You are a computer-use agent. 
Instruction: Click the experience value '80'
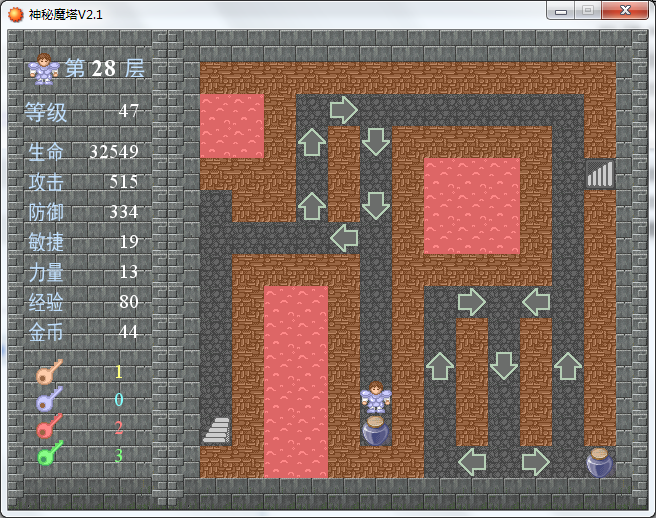pos(129,302)
